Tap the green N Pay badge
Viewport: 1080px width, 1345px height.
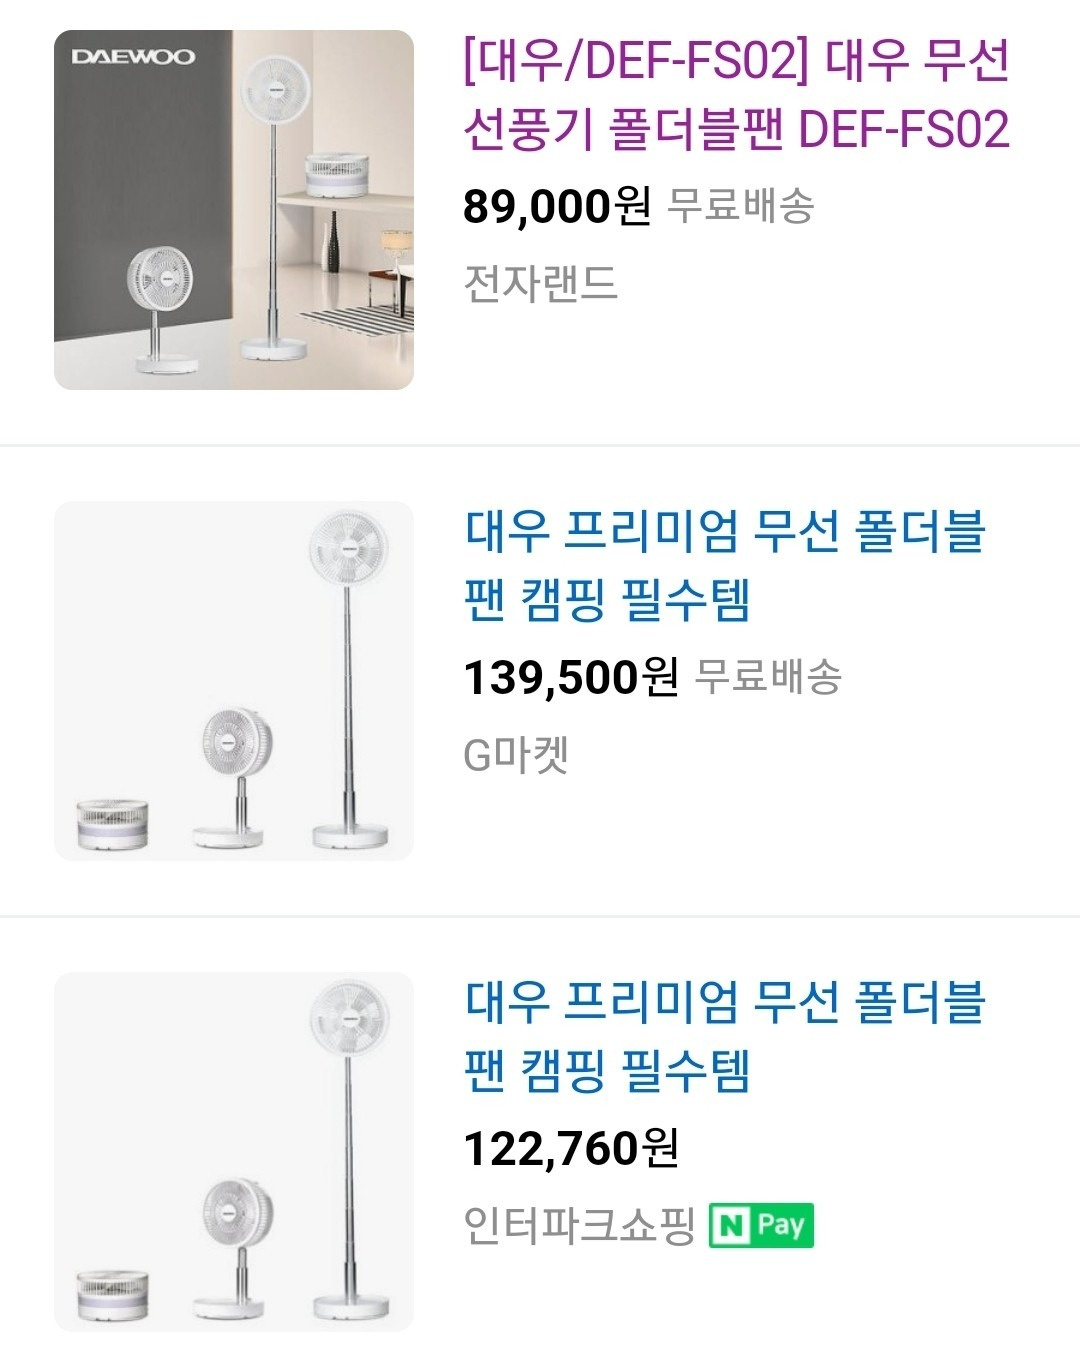pyautogui.click(x=761, y=1225)
